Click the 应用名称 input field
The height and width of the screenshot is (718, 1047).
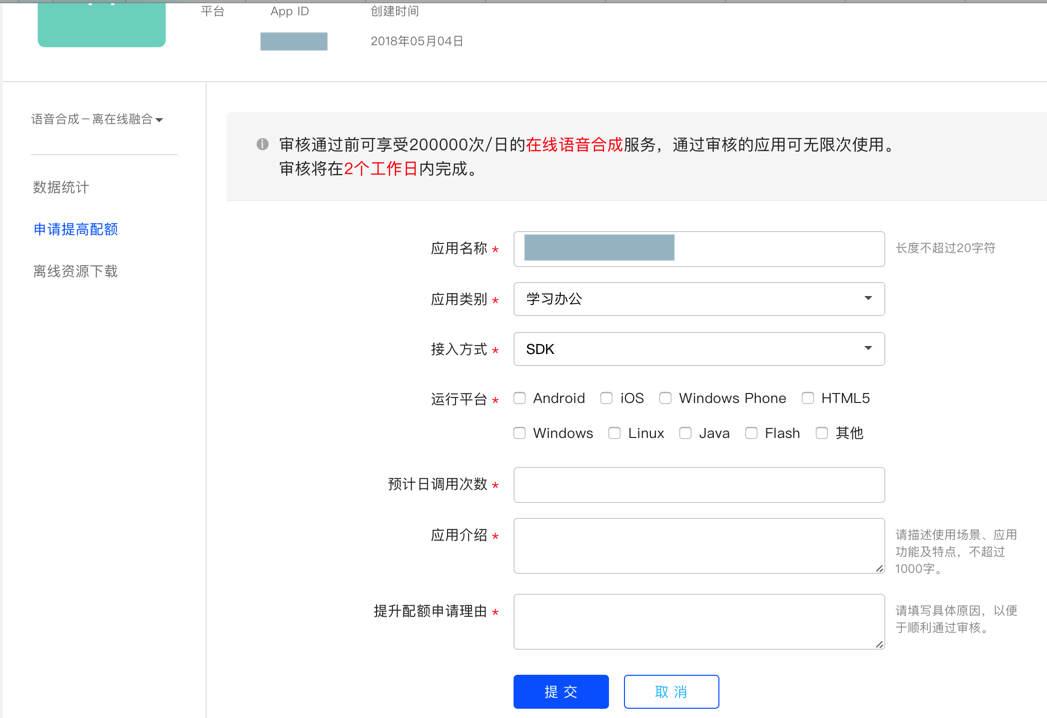click(699, 248)
